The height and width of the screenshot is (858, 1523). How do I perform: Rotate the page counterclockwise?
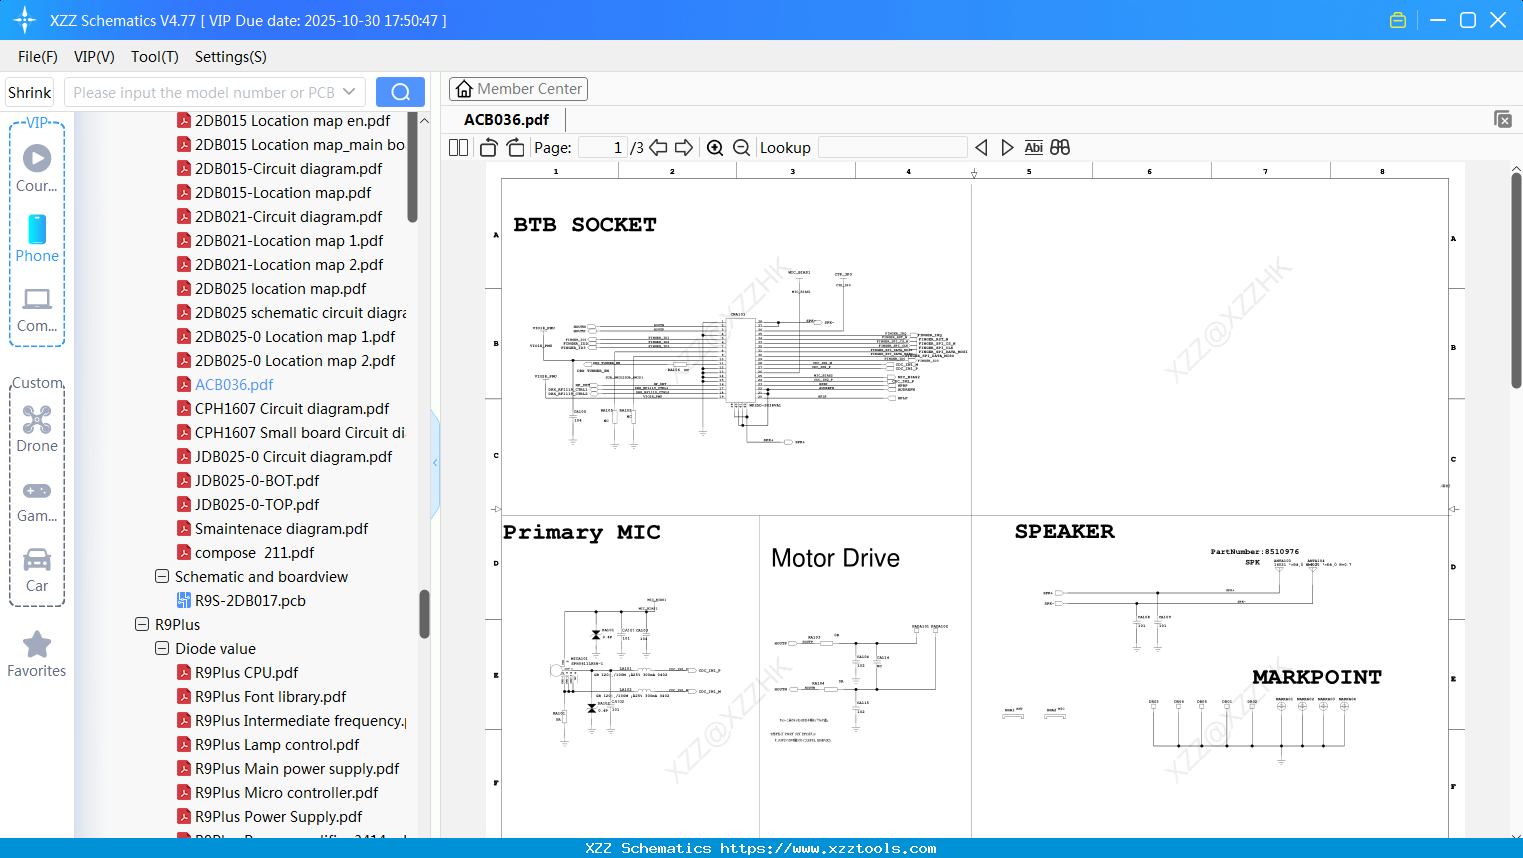point(488,148)
